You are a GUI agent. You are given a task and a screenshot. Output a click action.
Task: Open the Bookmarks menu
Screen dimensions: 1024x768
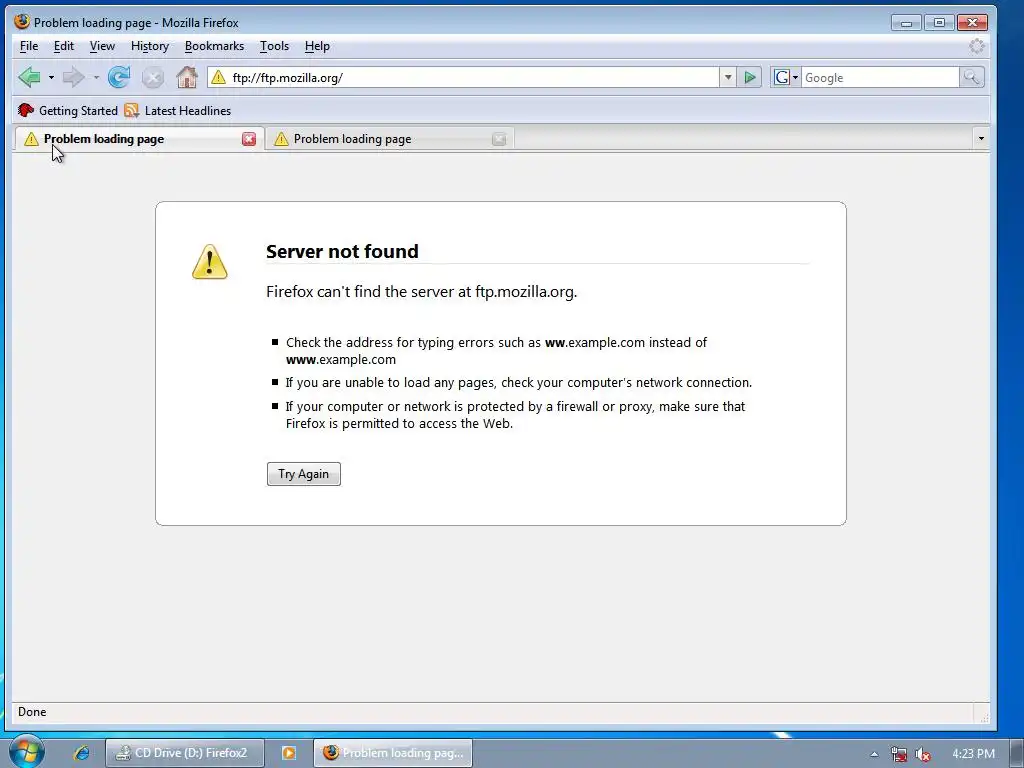coord(214,46)
